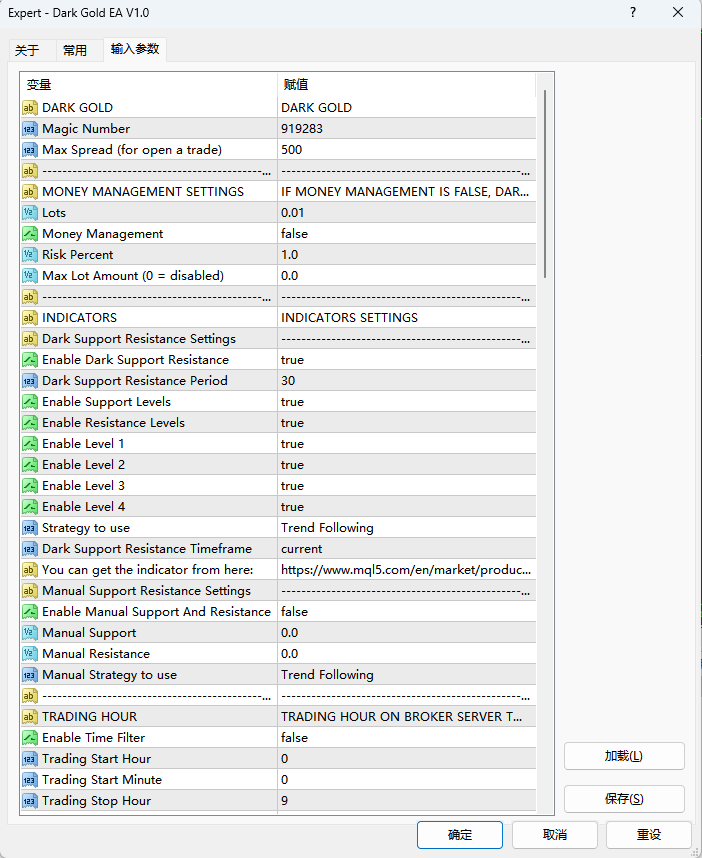
Task: Click the Magic Number integer type icon
Action: click(29, 129)
